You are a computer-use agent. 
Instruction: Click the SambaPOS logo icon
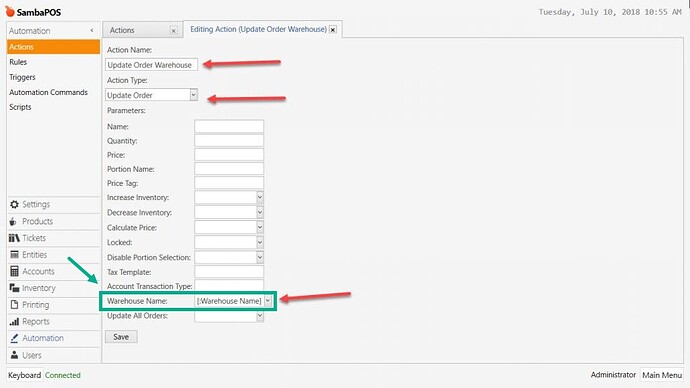click(x=10, y=11)
